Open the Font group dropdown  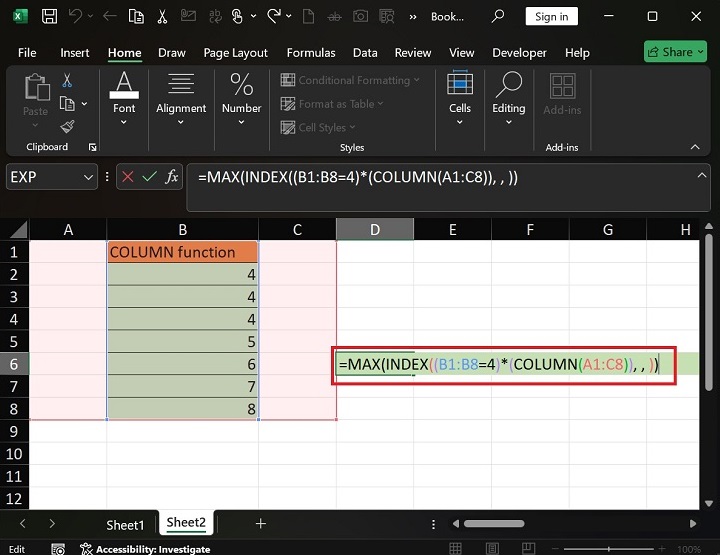coord(124,122)
